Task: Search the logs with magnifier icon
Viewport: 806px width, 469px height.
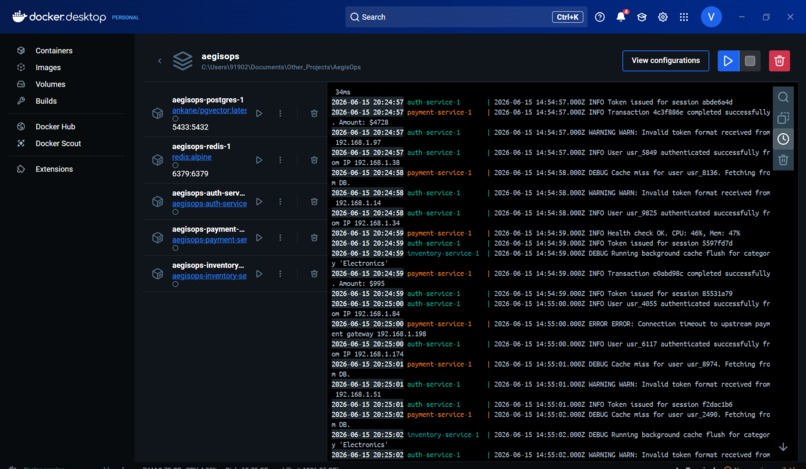Action: 783,97
